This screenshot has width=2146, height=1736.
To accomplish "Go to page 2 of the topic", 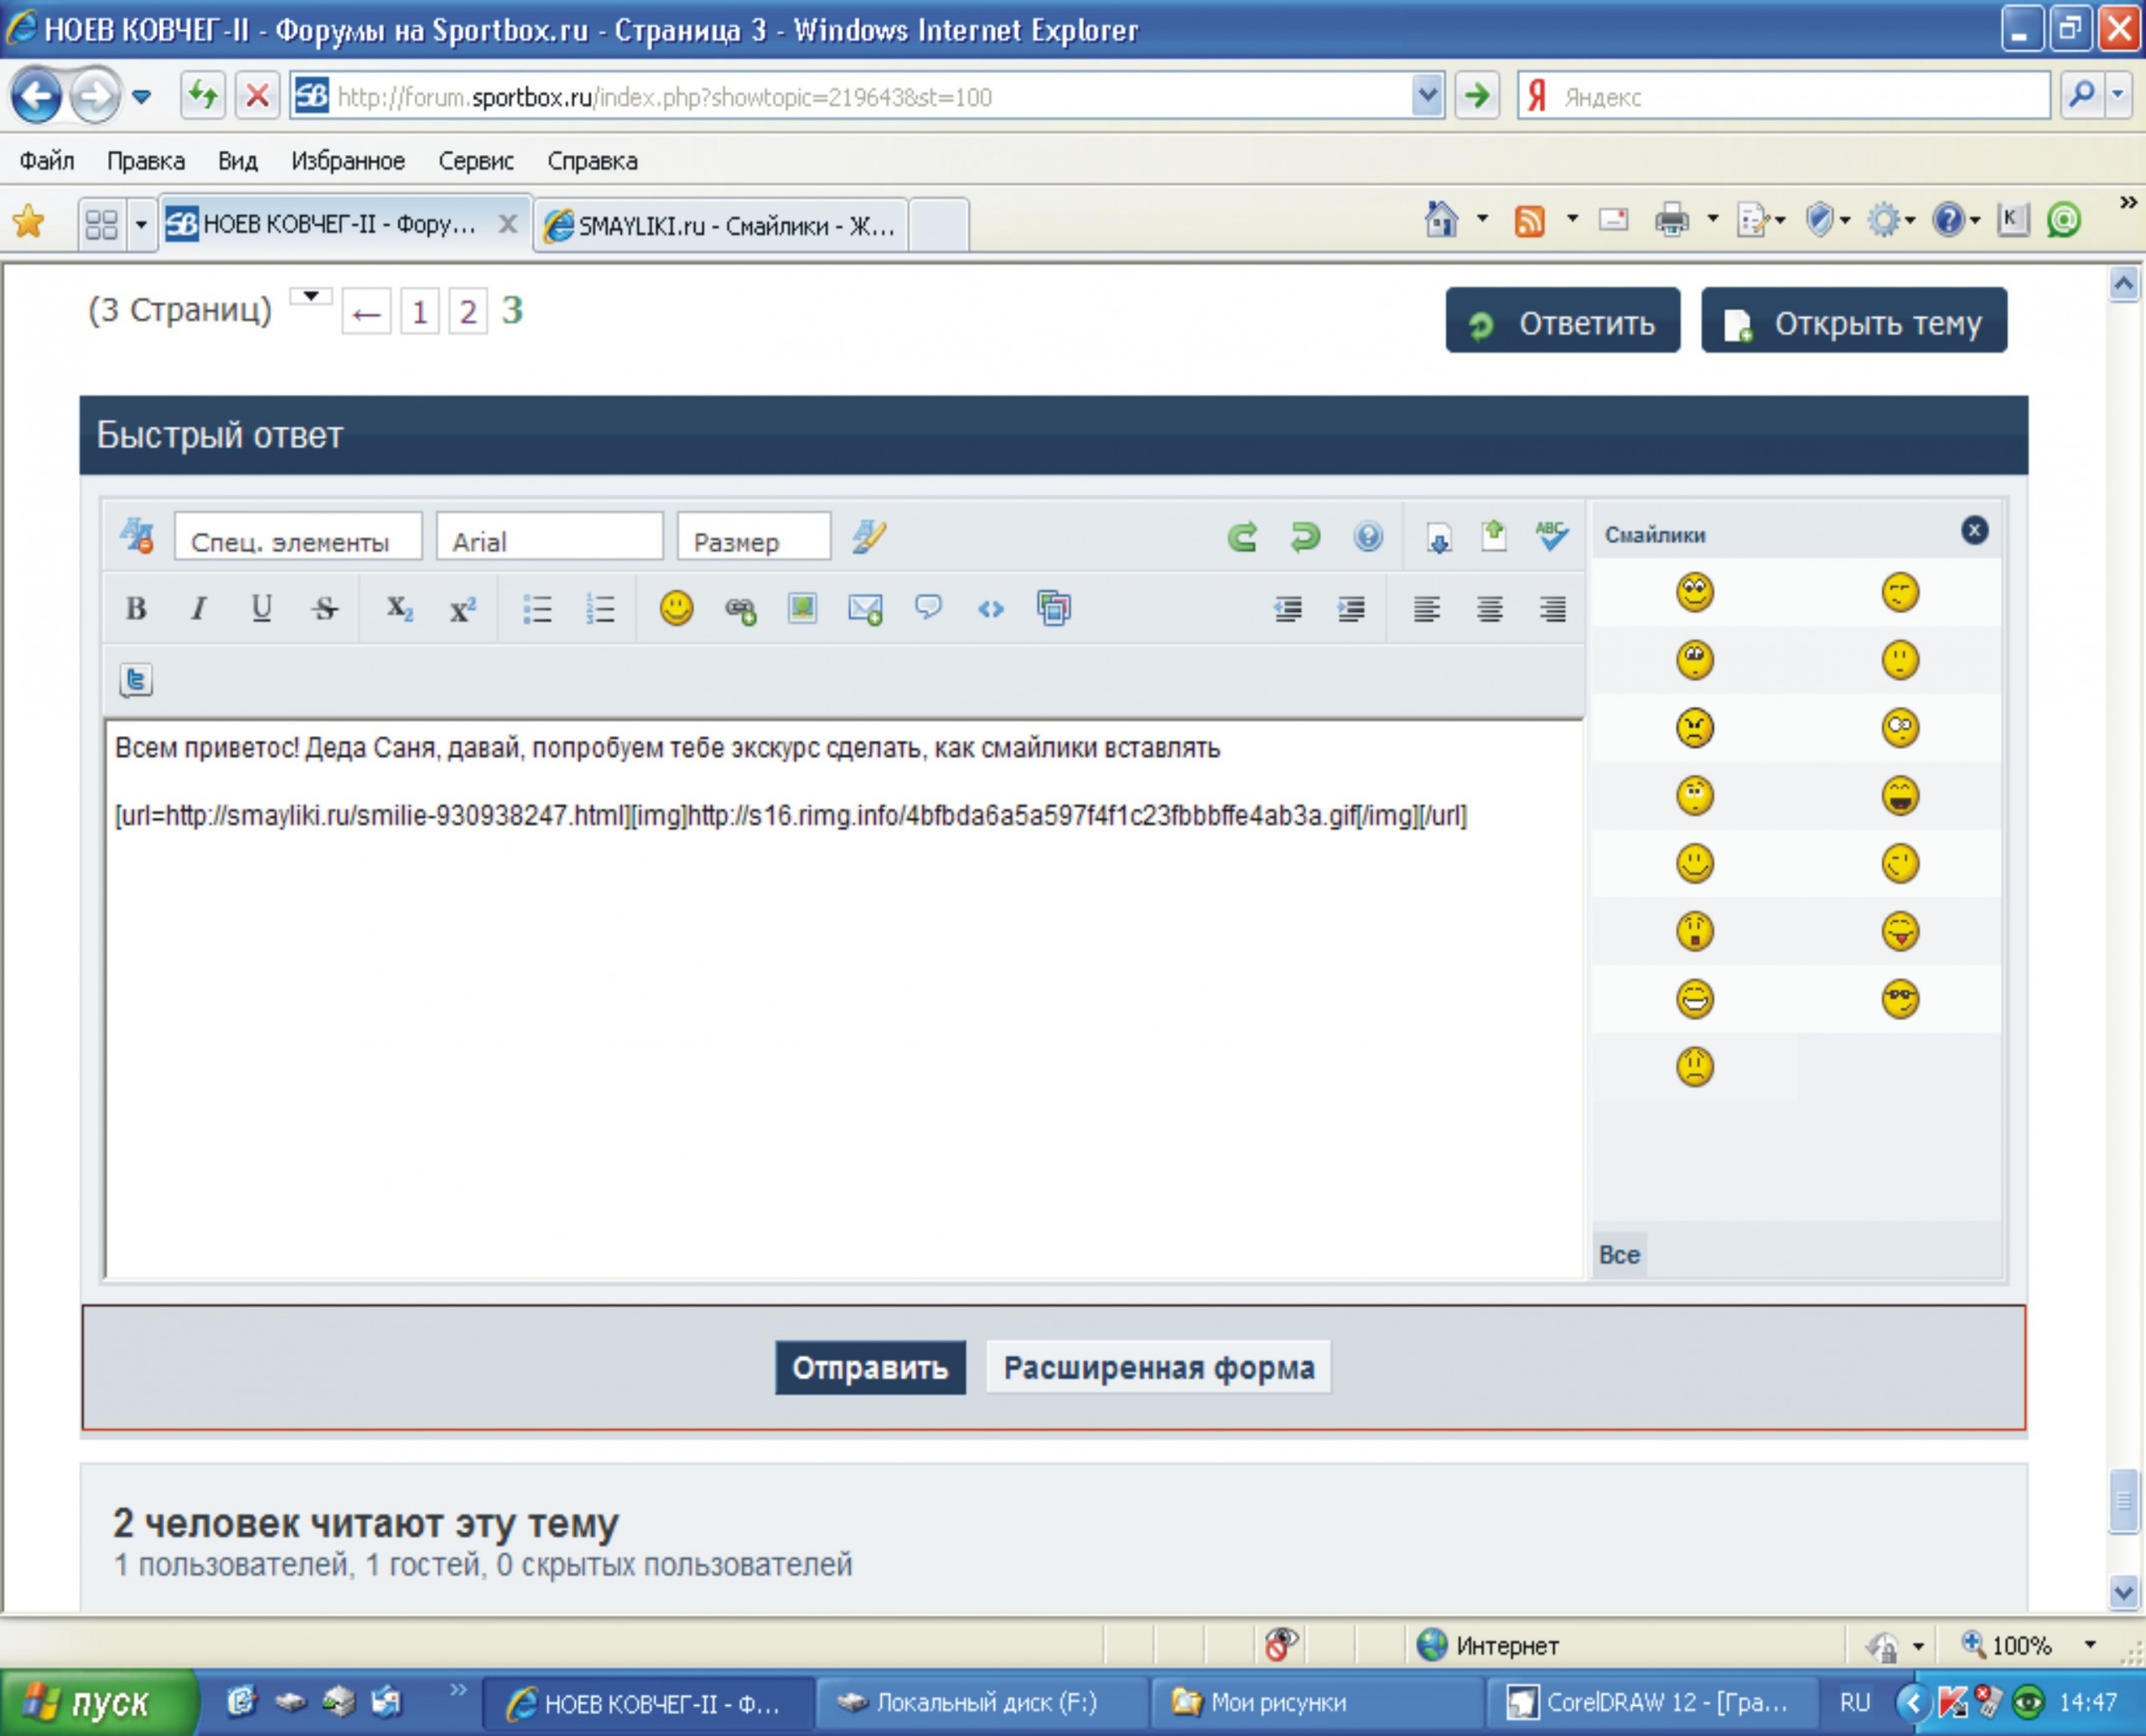I will 467,312.
